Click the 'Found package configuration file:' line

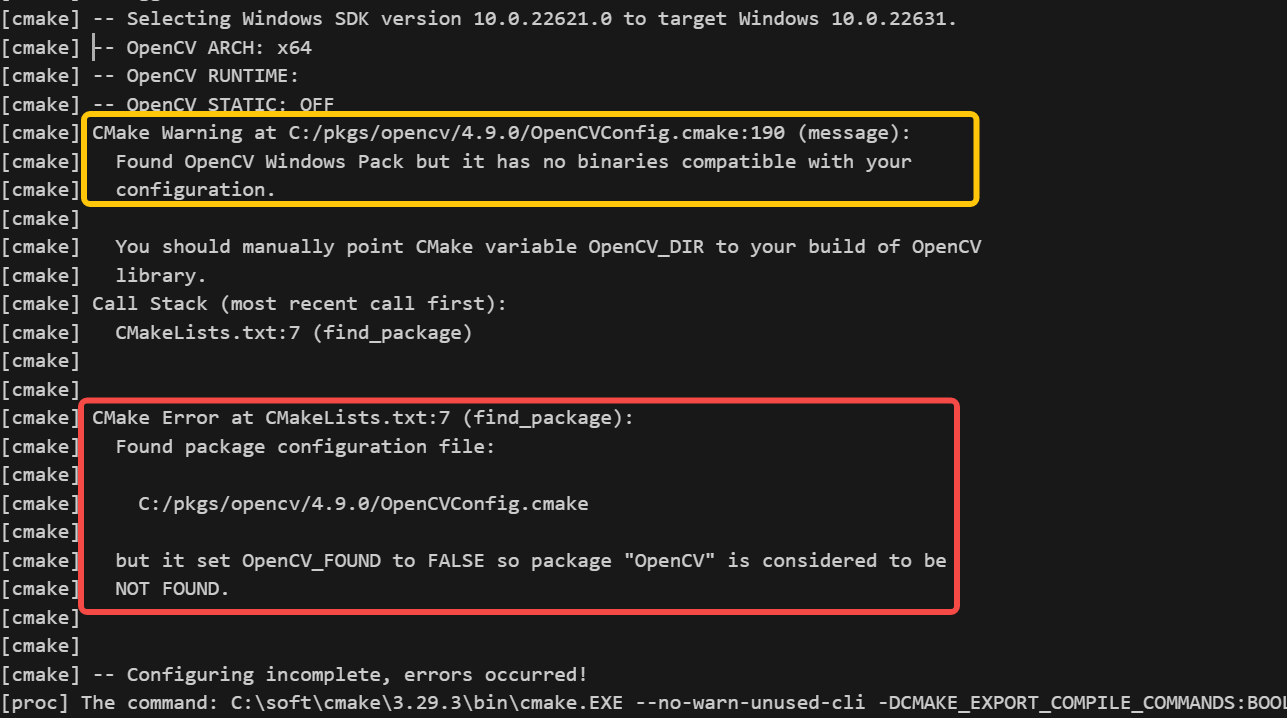tap(305, 446)
